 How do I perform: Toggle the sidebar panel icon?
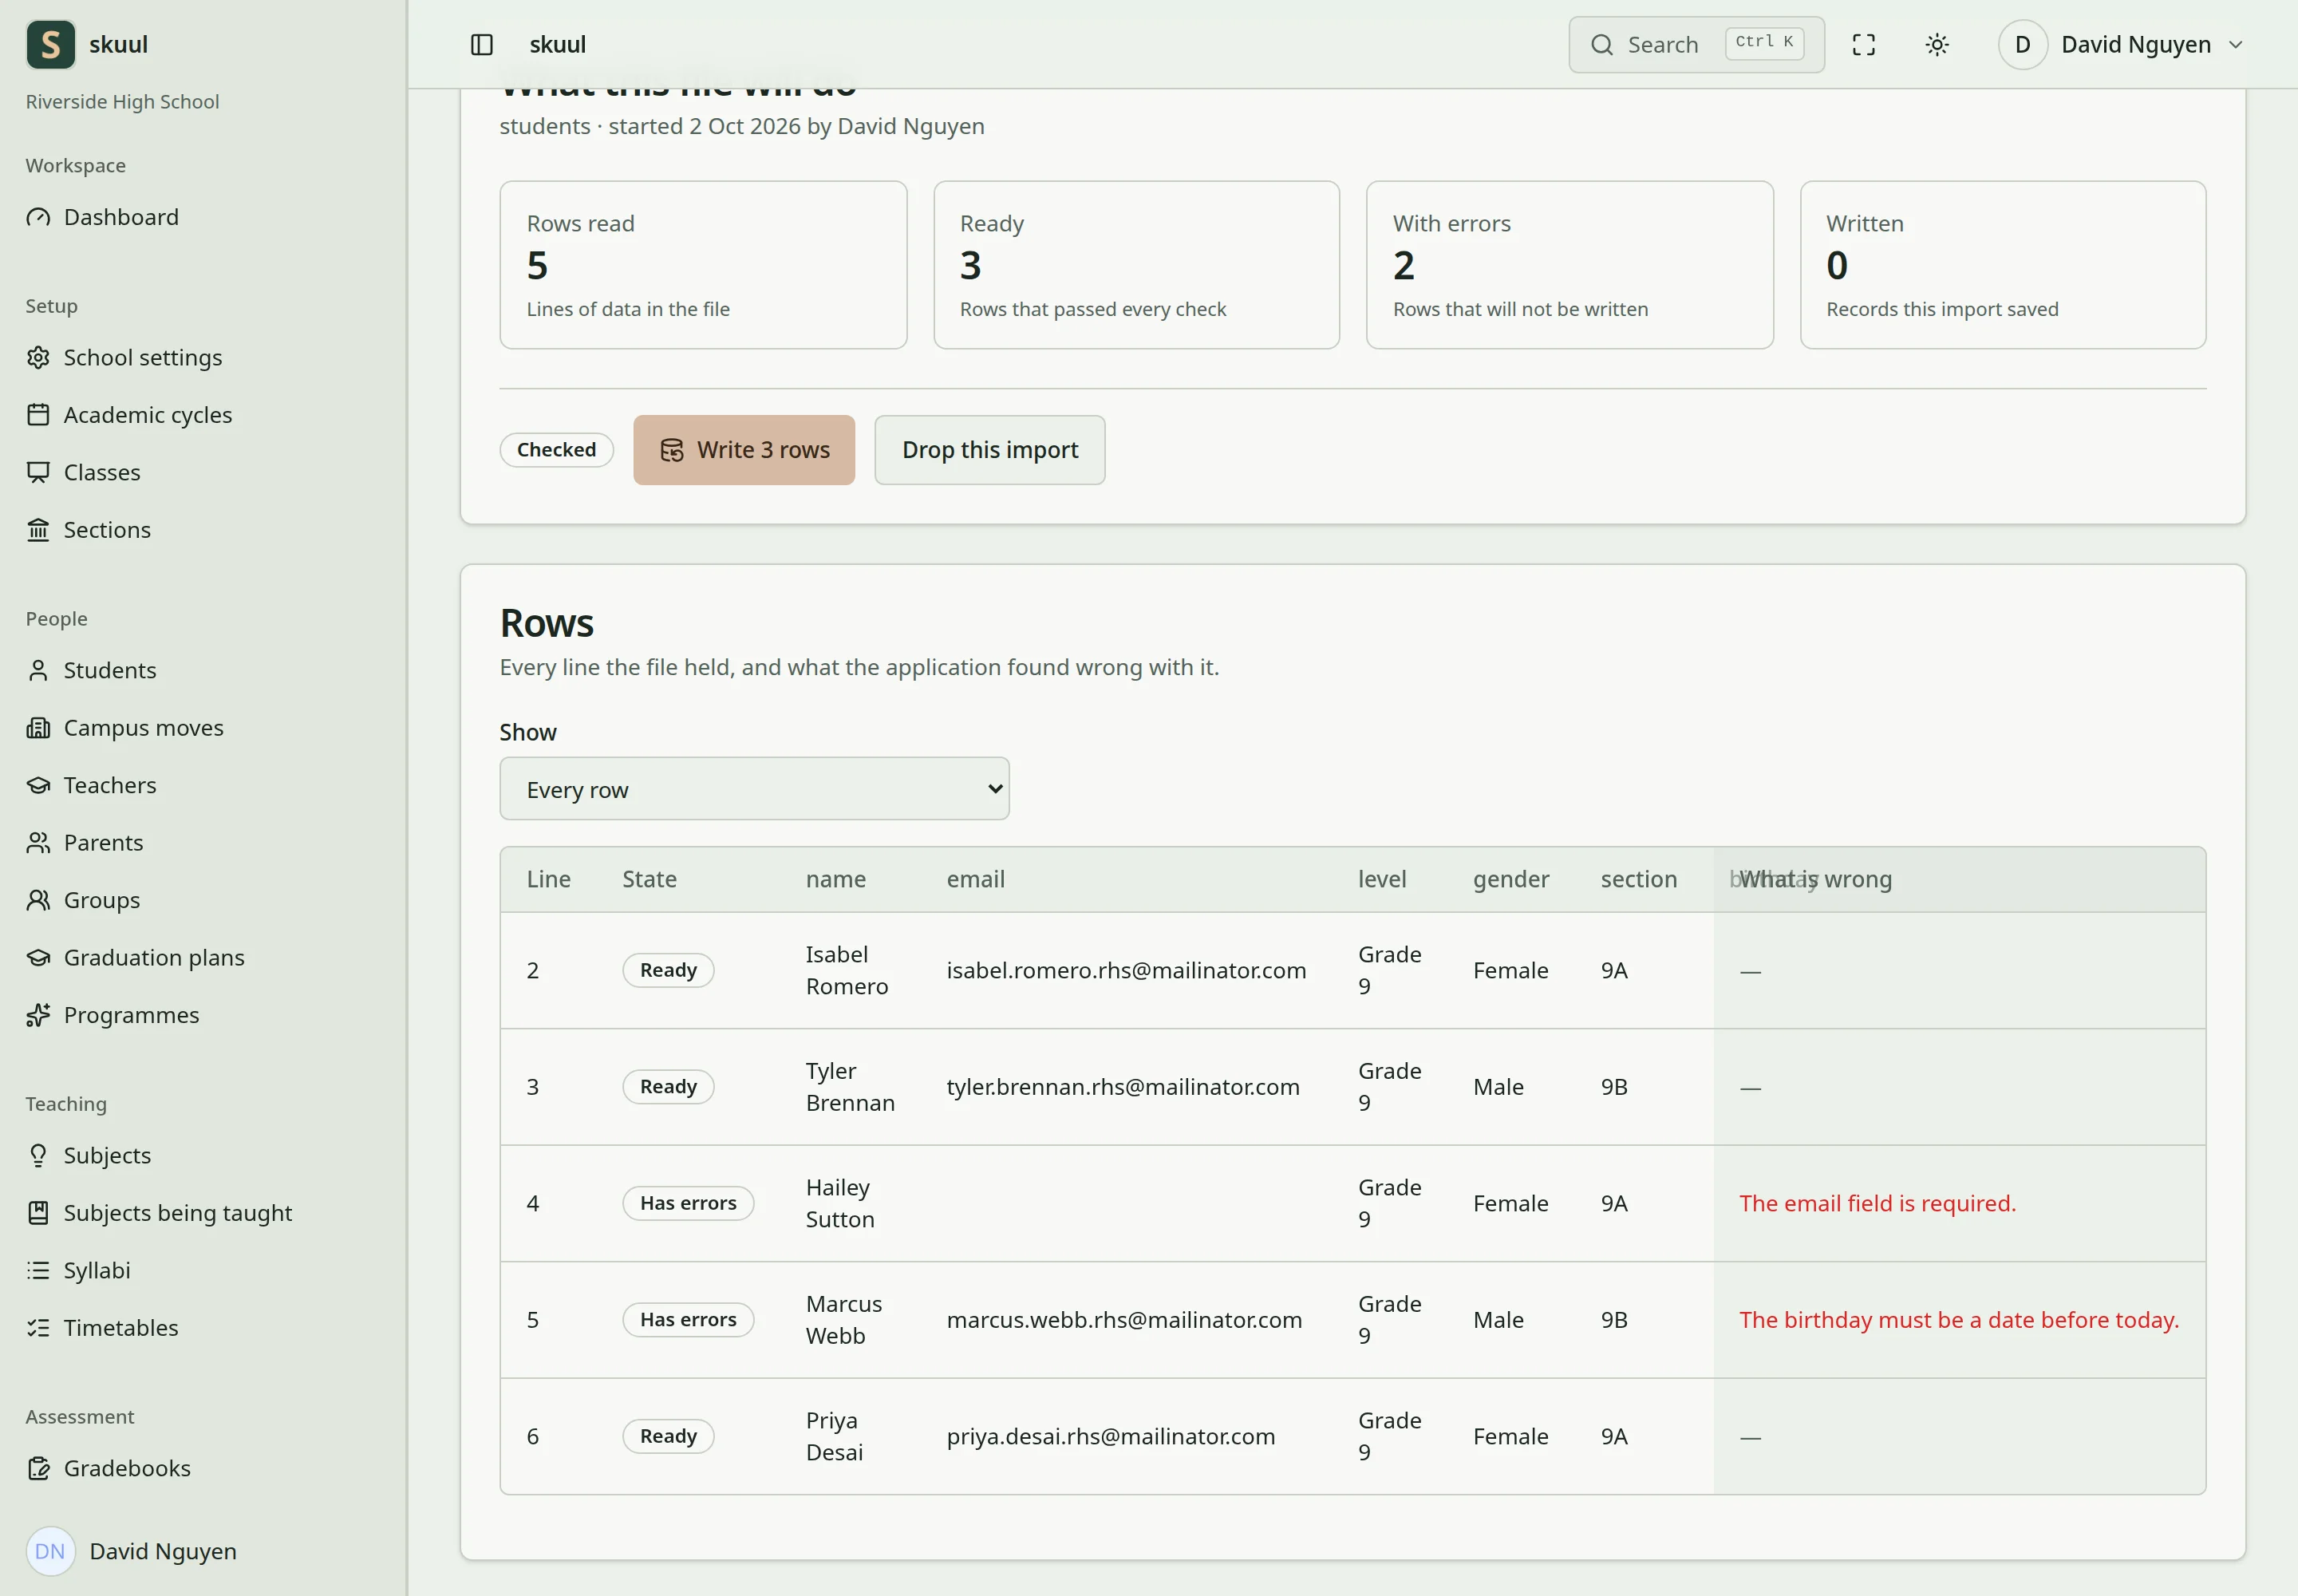coord(481,45)
